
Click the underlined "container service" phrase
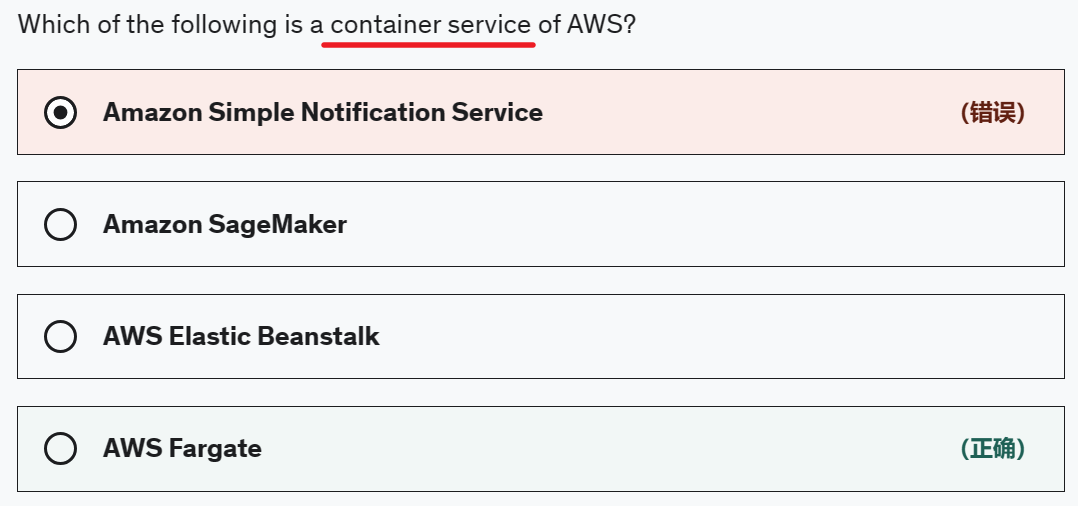tap(430, 24)
